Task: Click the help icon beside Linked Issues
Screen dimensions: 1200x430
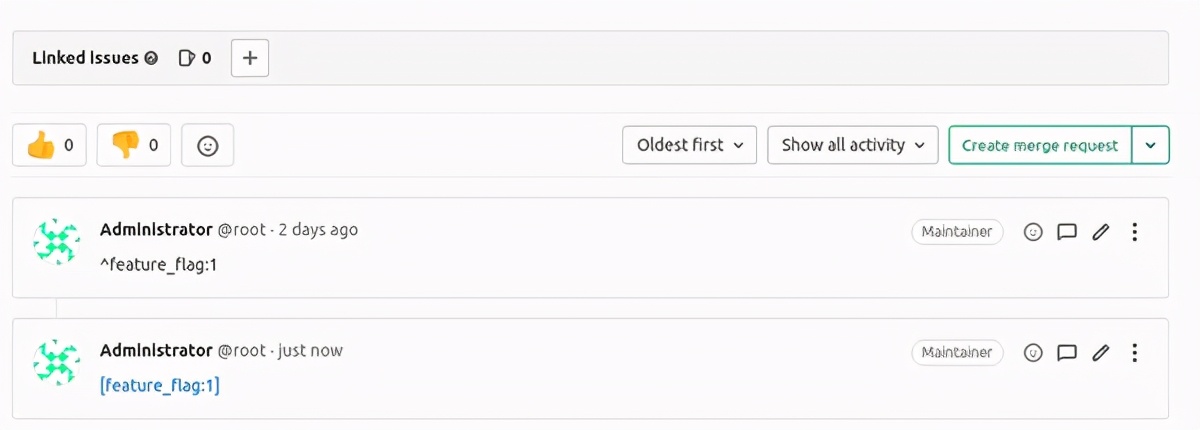Action: pos(151,58)
